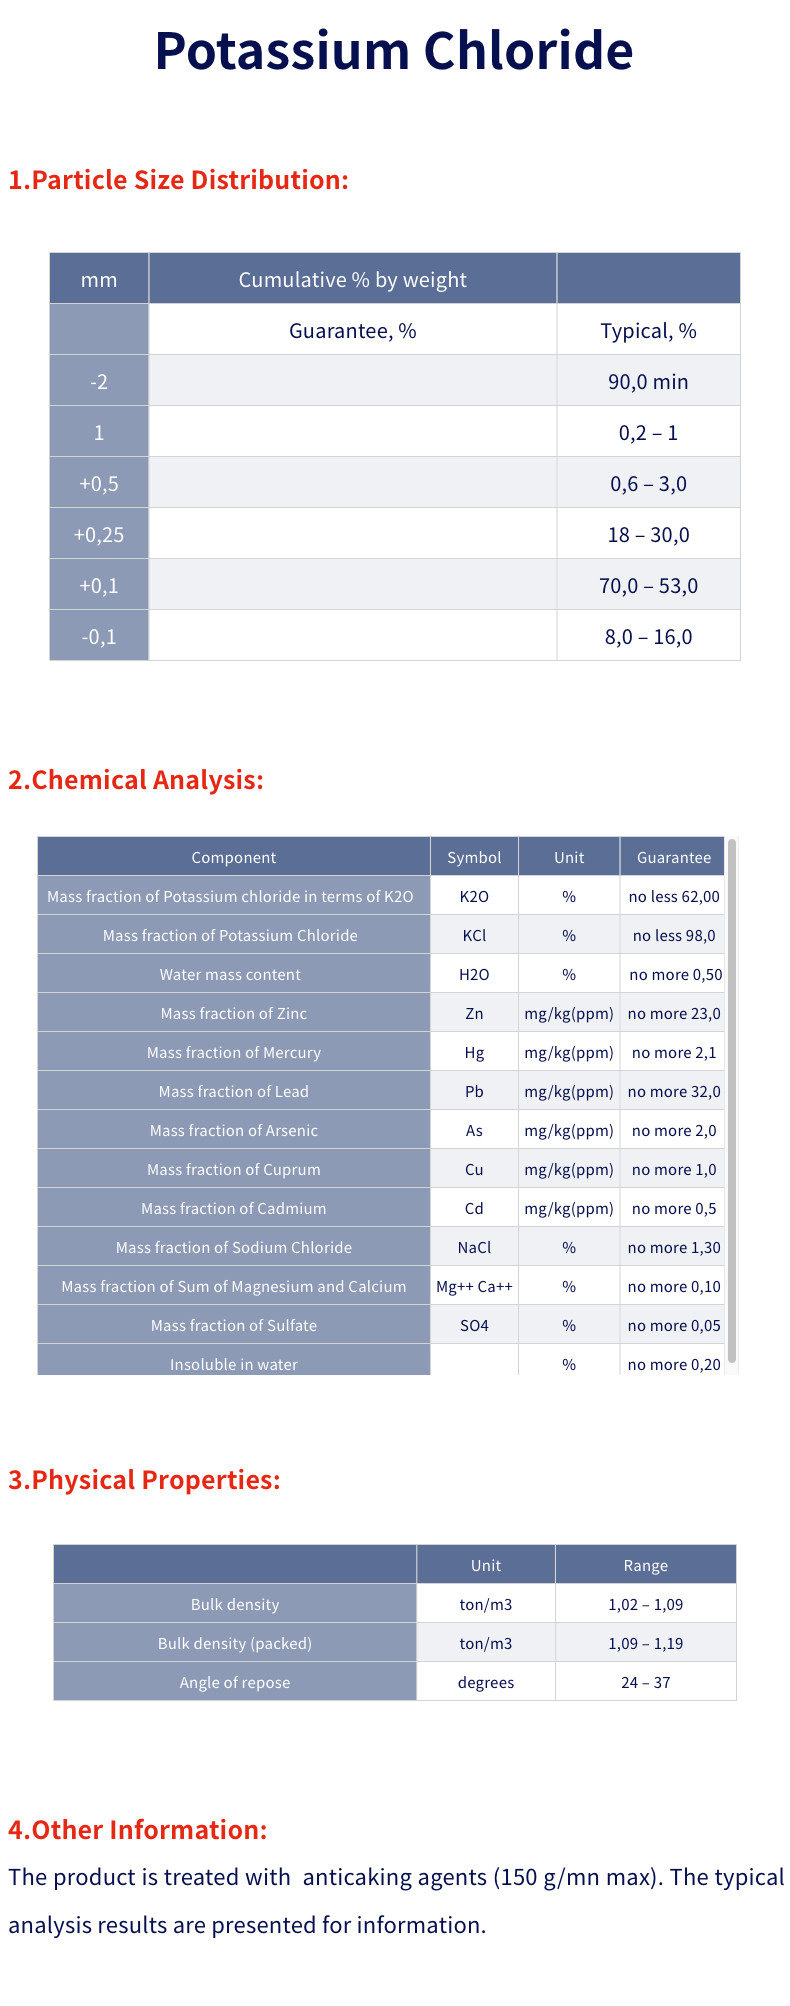Image resolution: width=790 pixels, height=2006 pixels.
Task: Select the no more 32,0 Lead guarantee cell
Action: click(x=674, y=1091)
